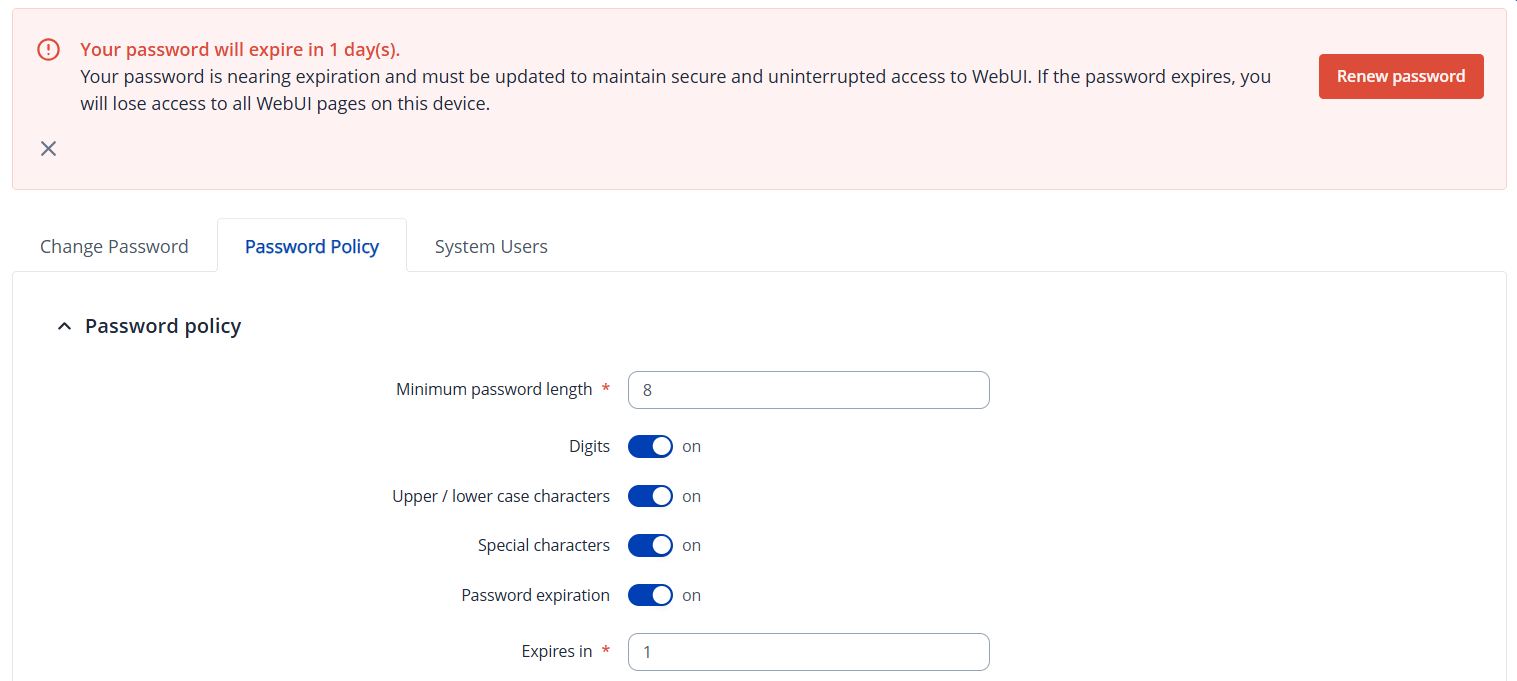Click the red warning exclamation icon
This screenshot has height=681, width=1517.
48,50
